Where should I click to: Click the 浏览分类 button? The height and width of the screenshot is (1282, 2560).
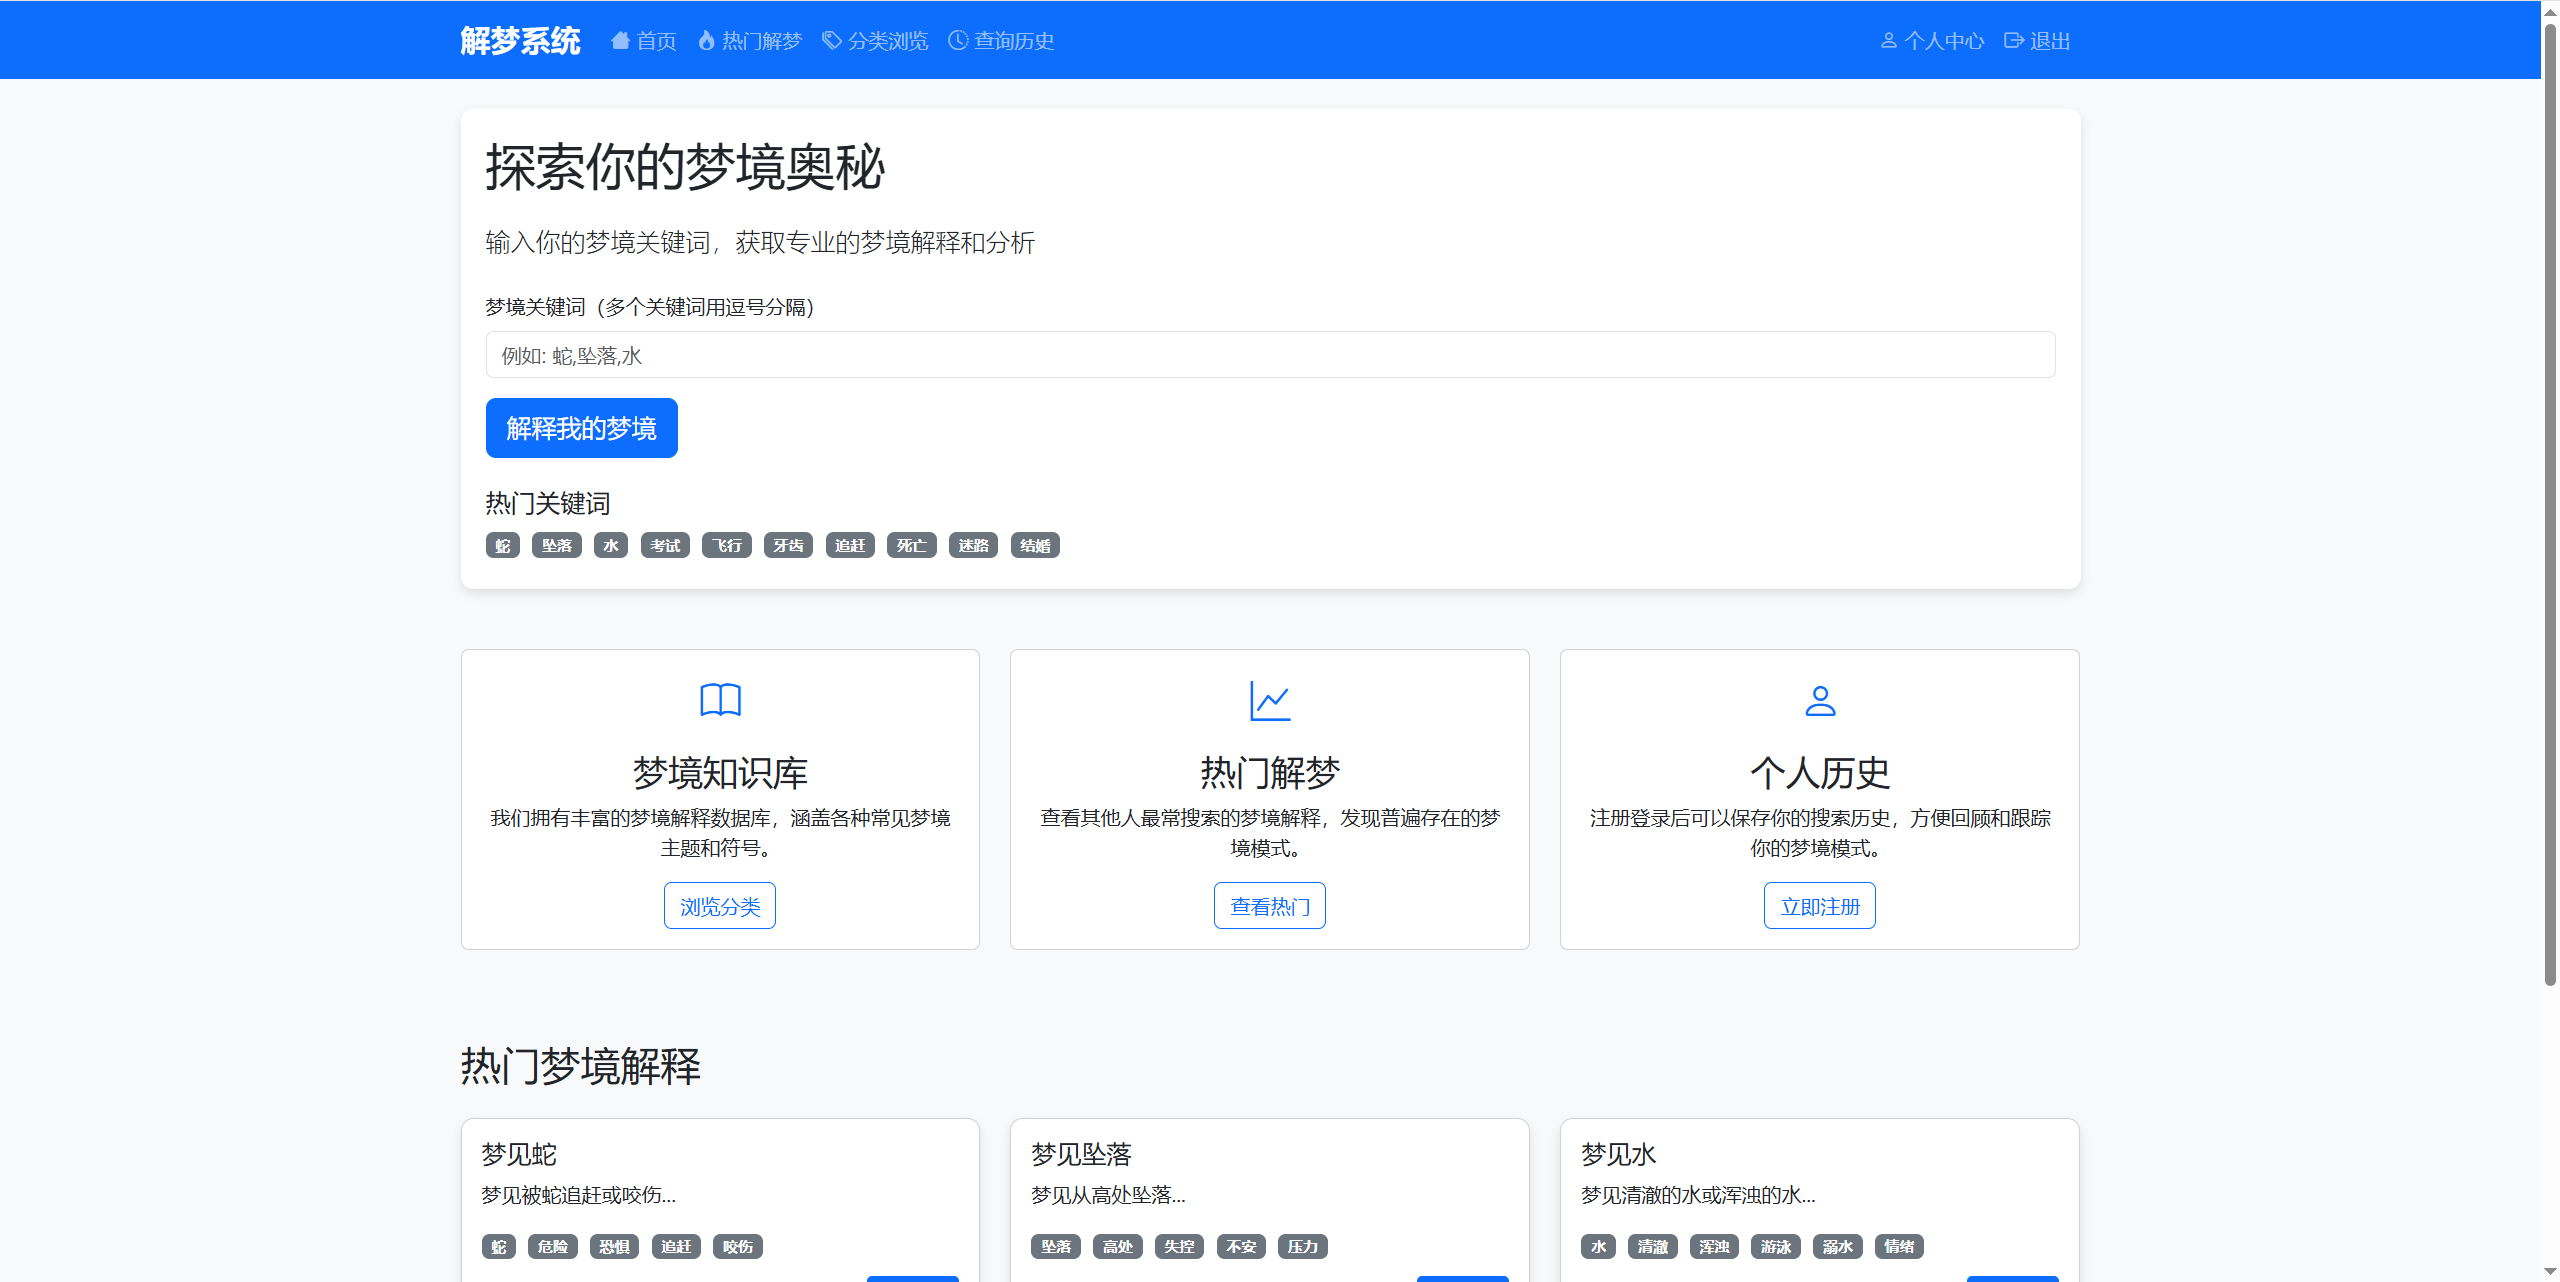pyautogui.click(x=720, y=906)
